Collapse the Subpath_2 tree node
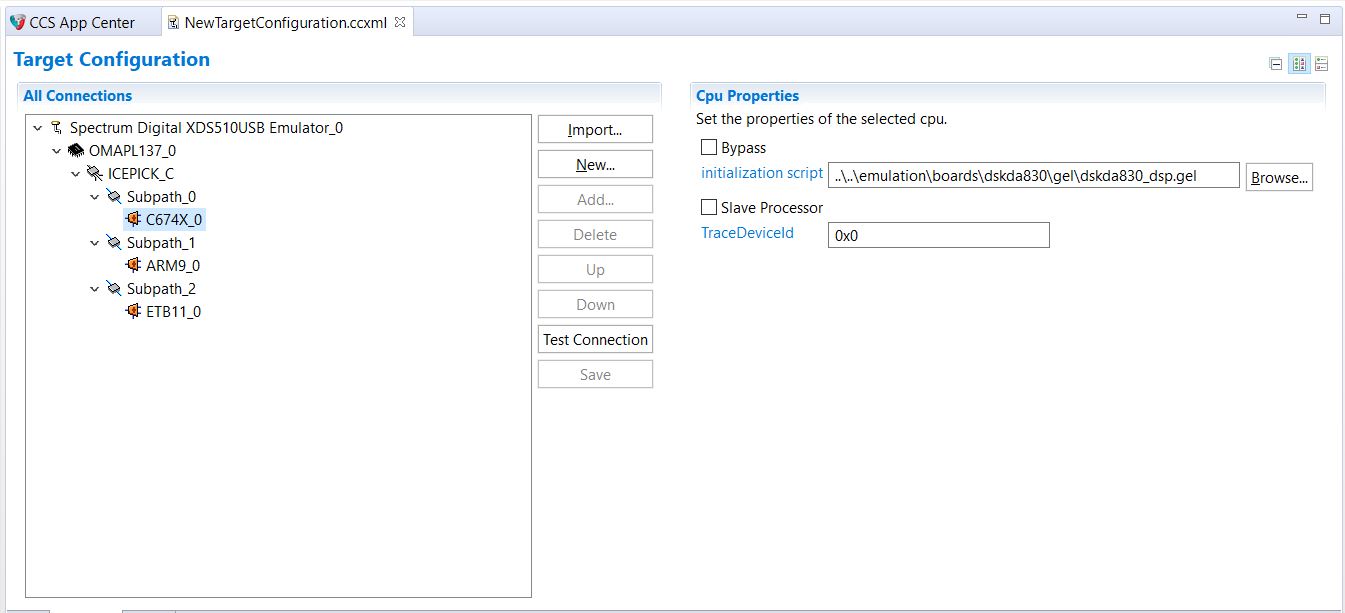The image size is (1345, 613). pyautogui.click(x=94, y=289)
